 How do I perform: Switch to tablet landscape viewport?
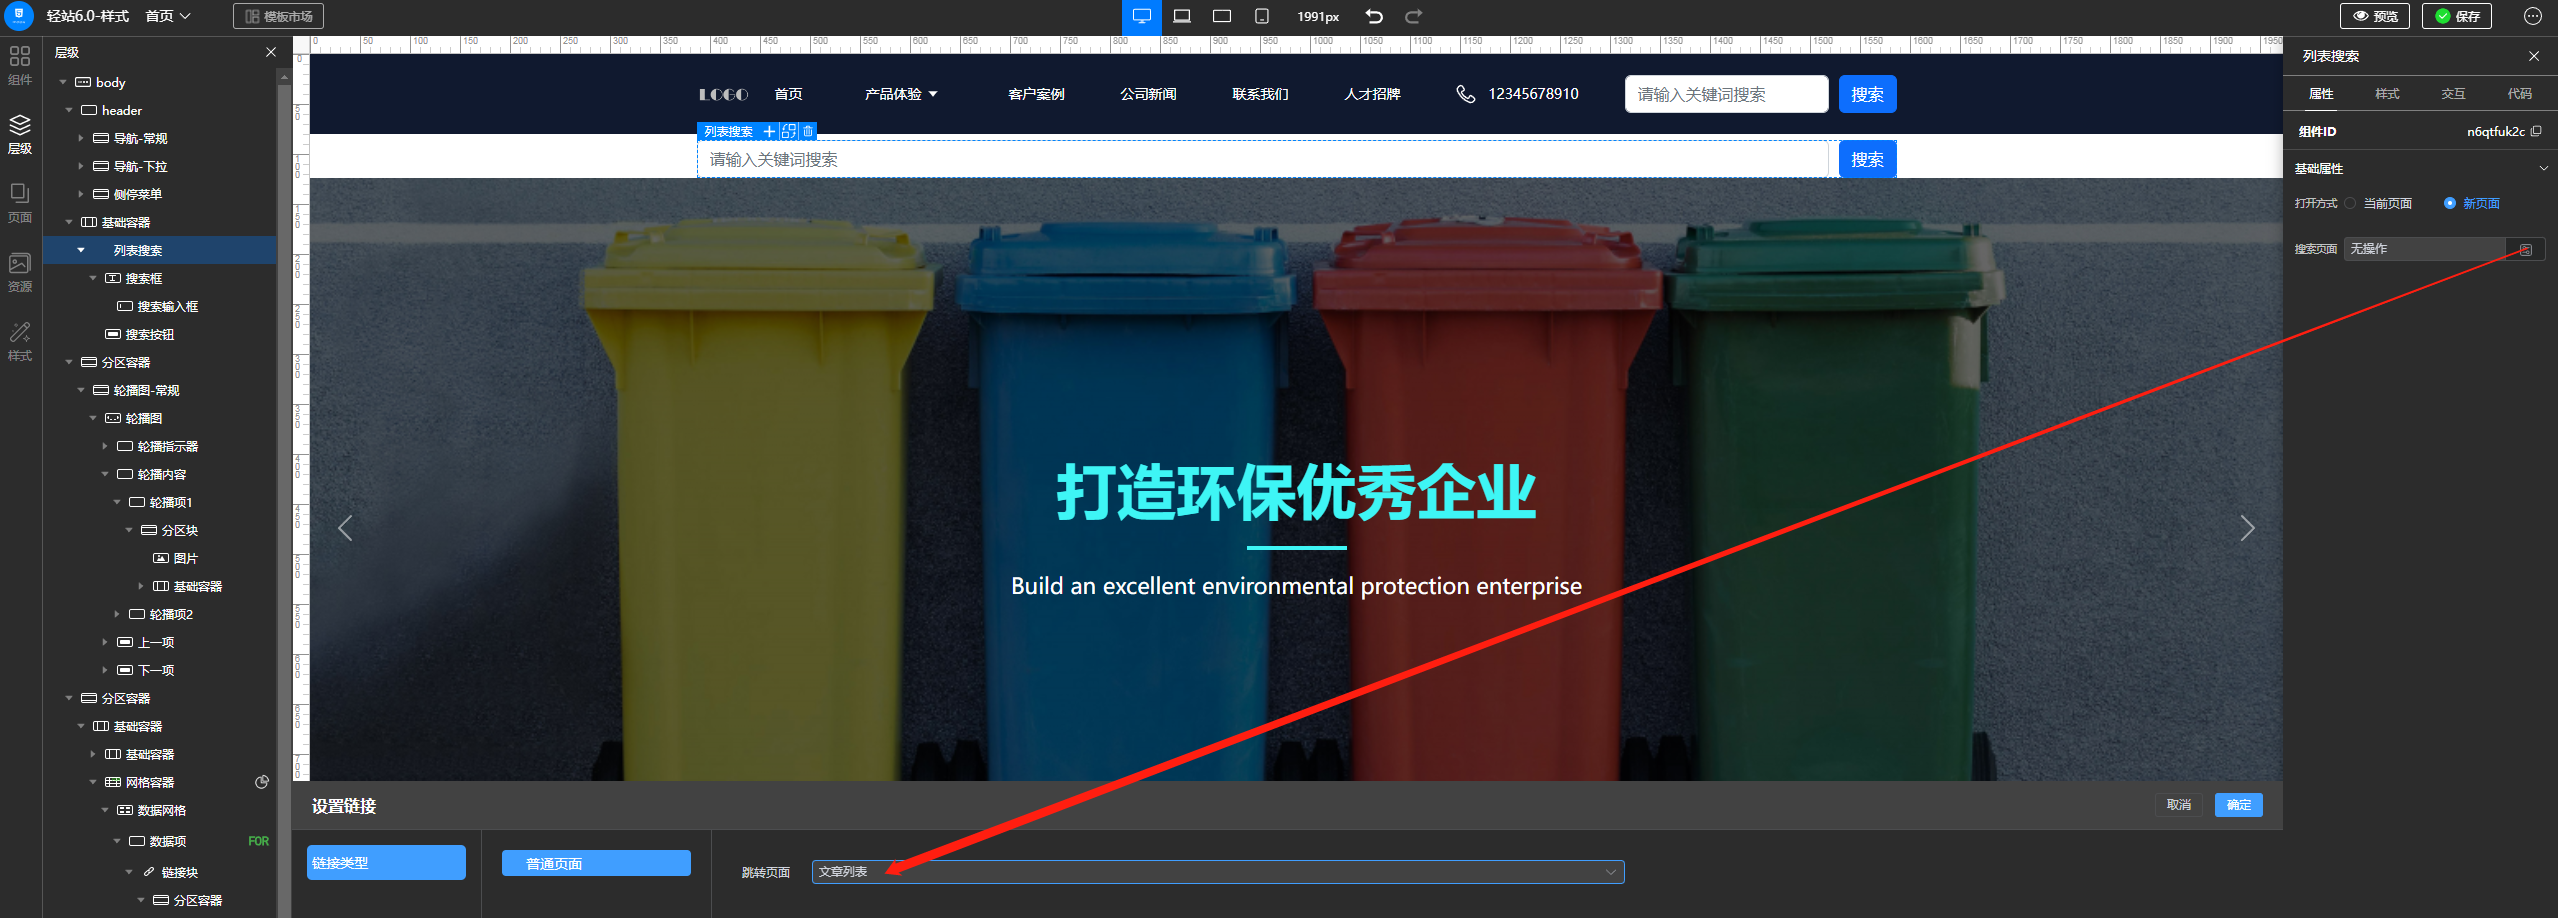1222,16
